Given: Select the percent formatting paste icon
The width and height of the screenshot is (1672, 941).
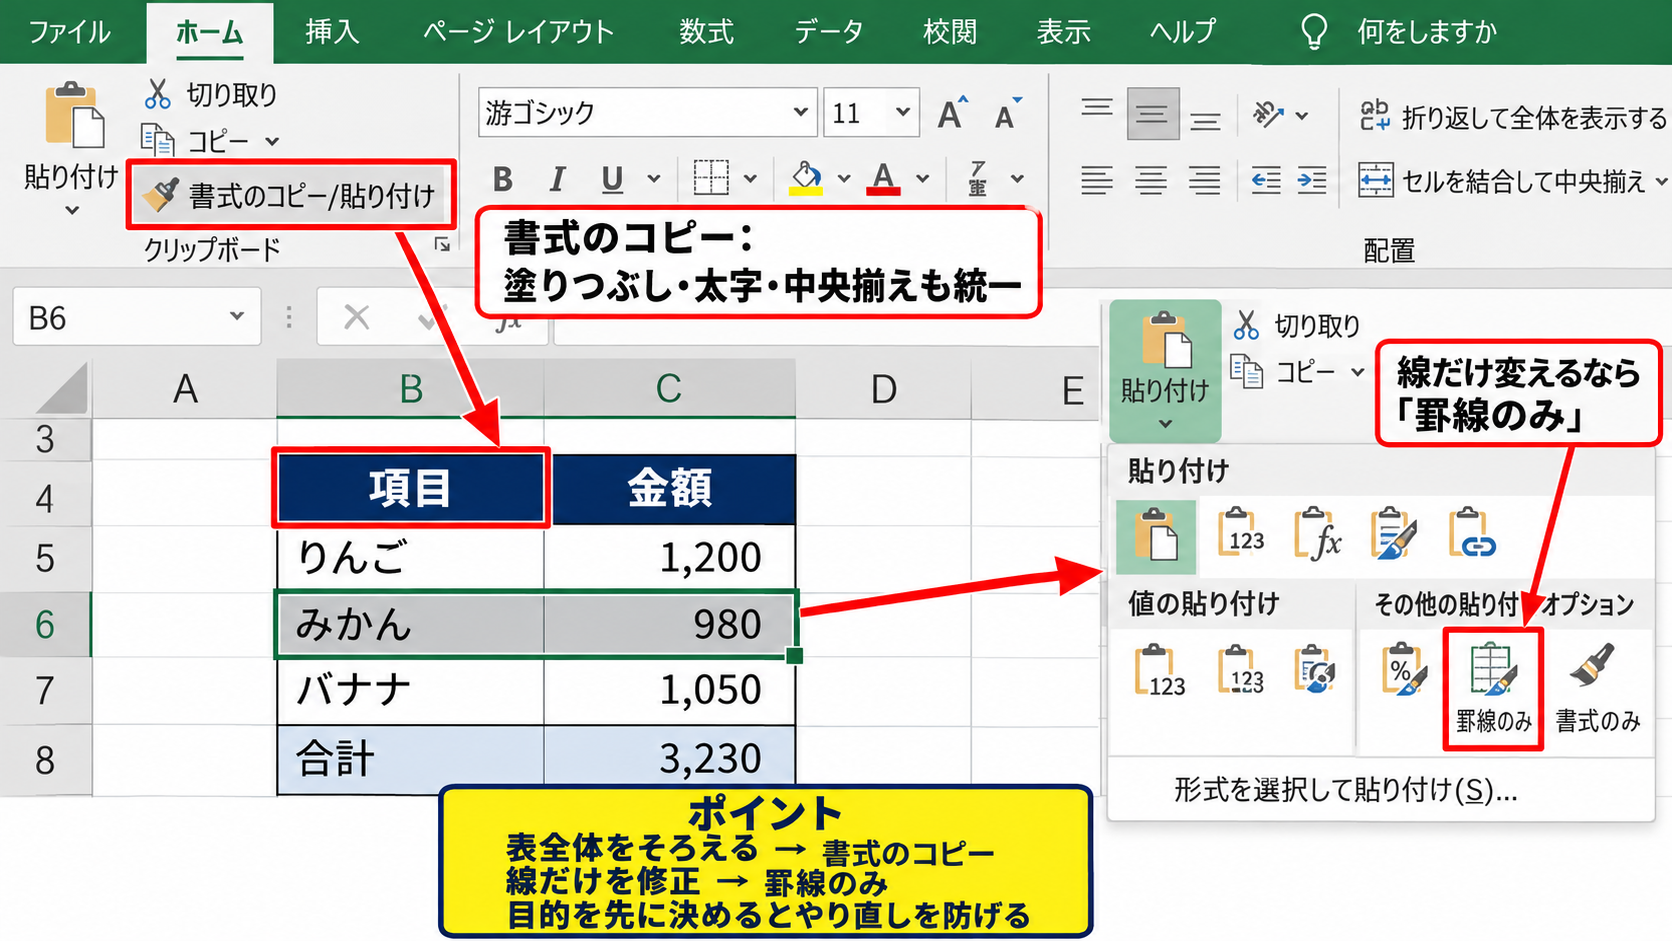Looking at the screenshot, I should 1404,670.
